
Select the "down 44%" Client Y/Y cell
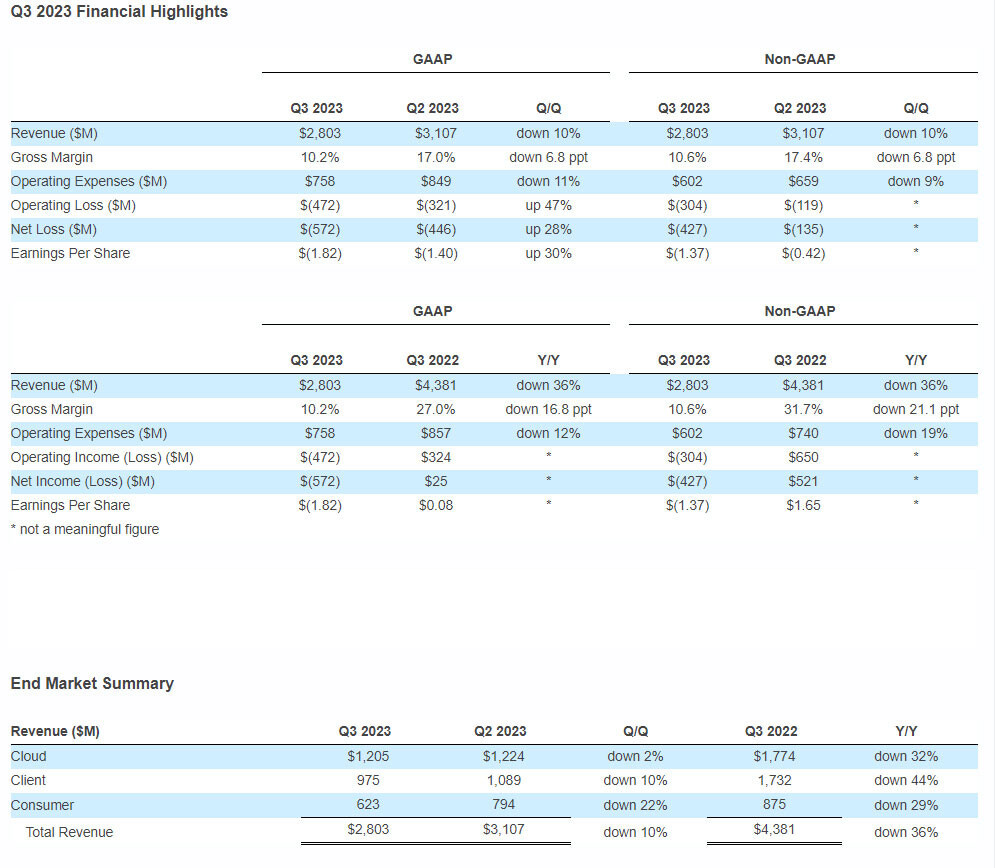[906, 780]
